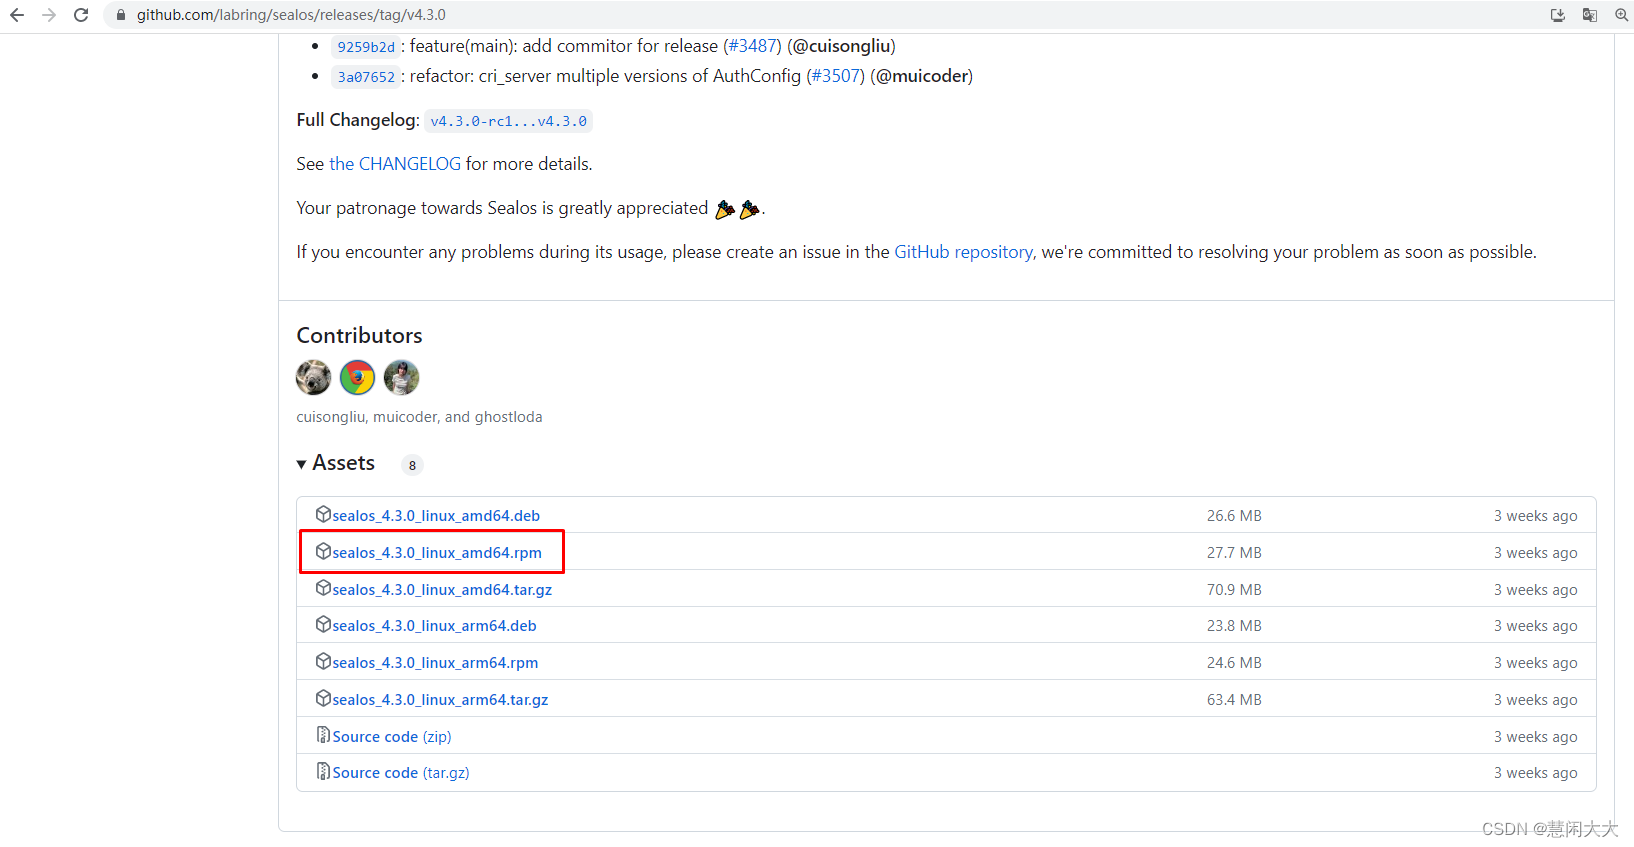Download sealos_4.3.0_linux_arm64.rpm
Image resolution: width=1634 pixels, height=847 pixels.
(x=435, y=663)
